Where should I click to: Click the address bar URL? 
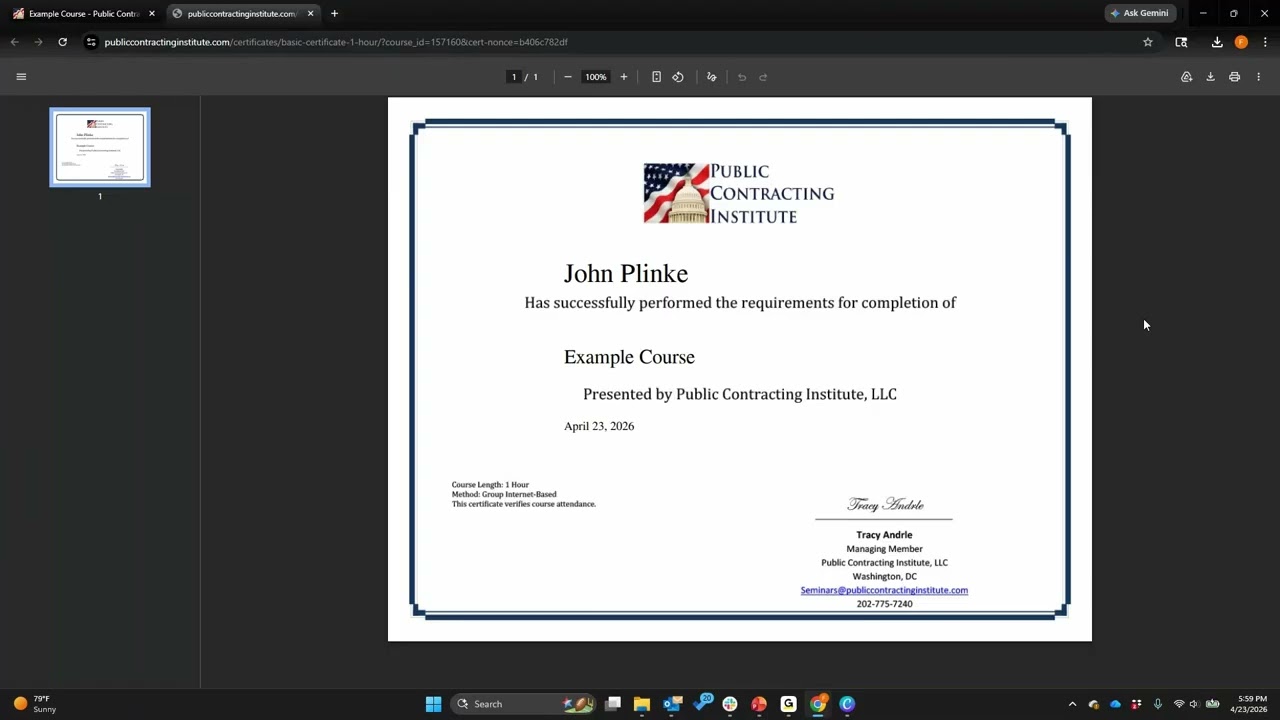click(x=336, y=42)
